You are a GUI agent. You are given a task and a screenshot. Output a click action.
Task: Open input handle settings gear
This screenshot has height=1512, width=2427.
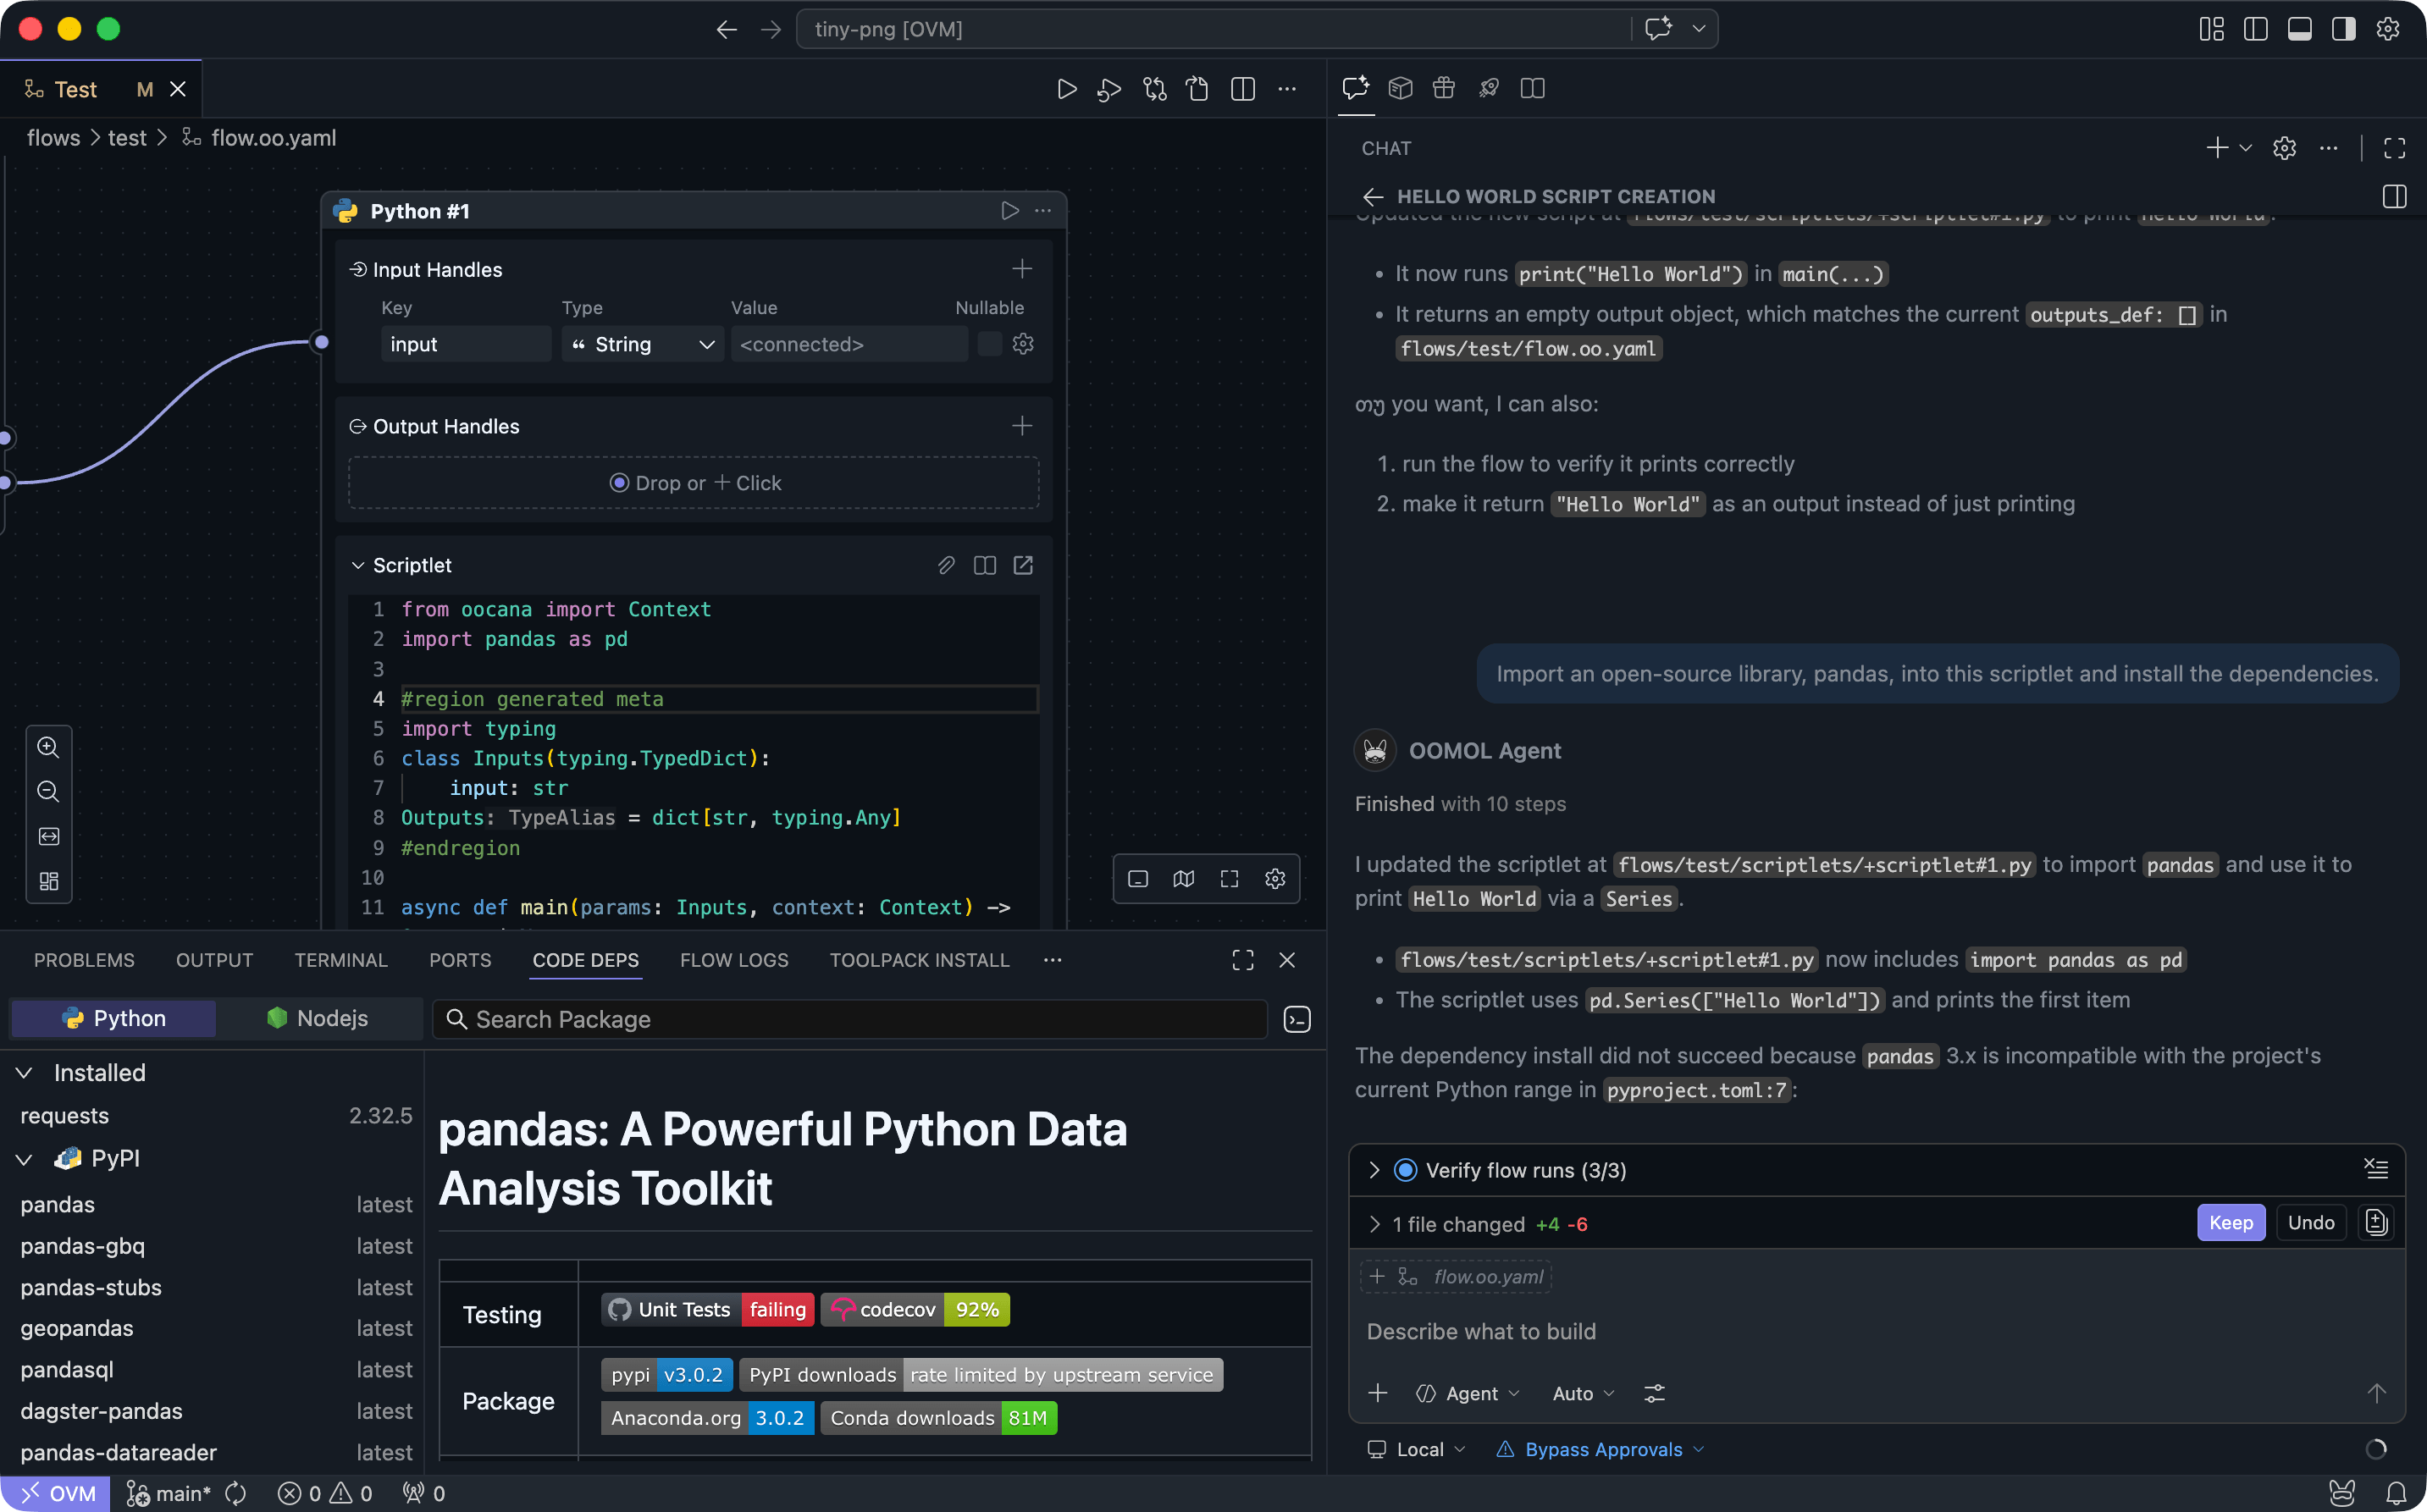click(x=1023, y=344)
